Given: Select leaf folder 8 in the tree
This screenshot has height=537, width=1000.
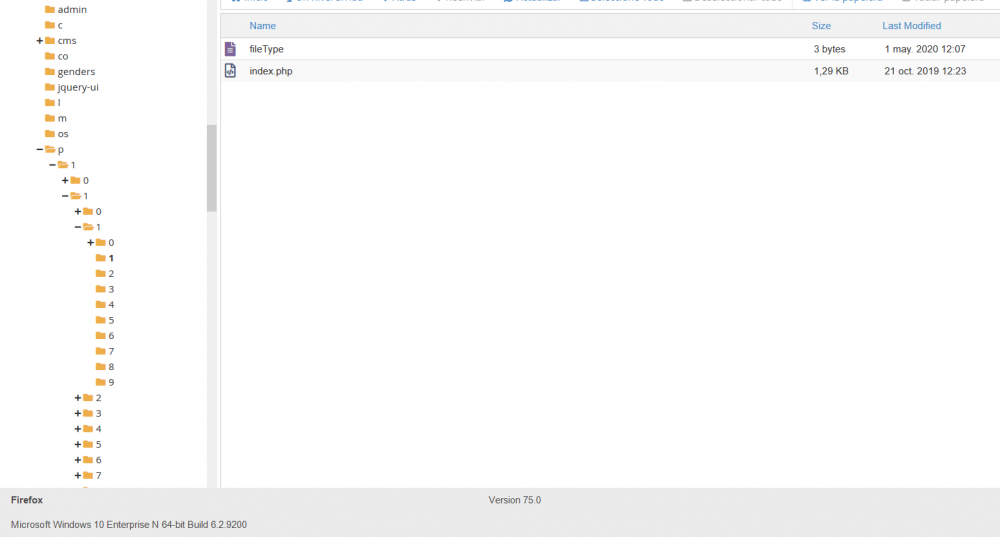Looking at the screenshot, I should click(x=111, y=367).
